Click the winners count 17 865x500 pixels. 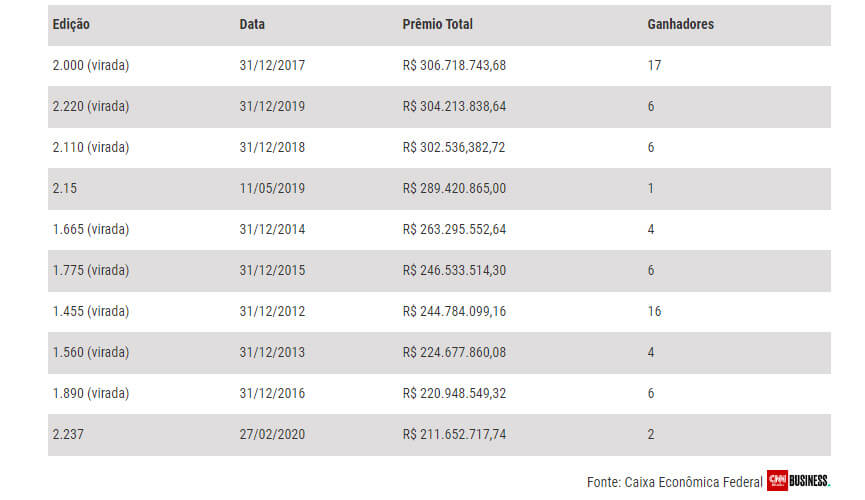tap(654, 65)
